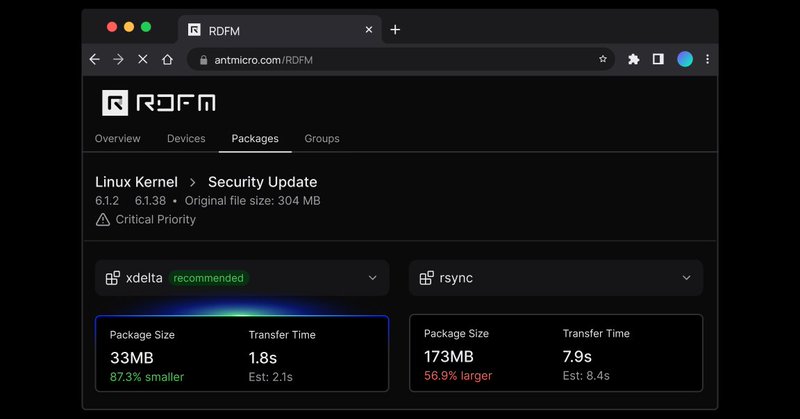Click the xdelta package icon
The height and width of the screenshot is (419, 800).
pyautogui.click(x=113, y=278)
